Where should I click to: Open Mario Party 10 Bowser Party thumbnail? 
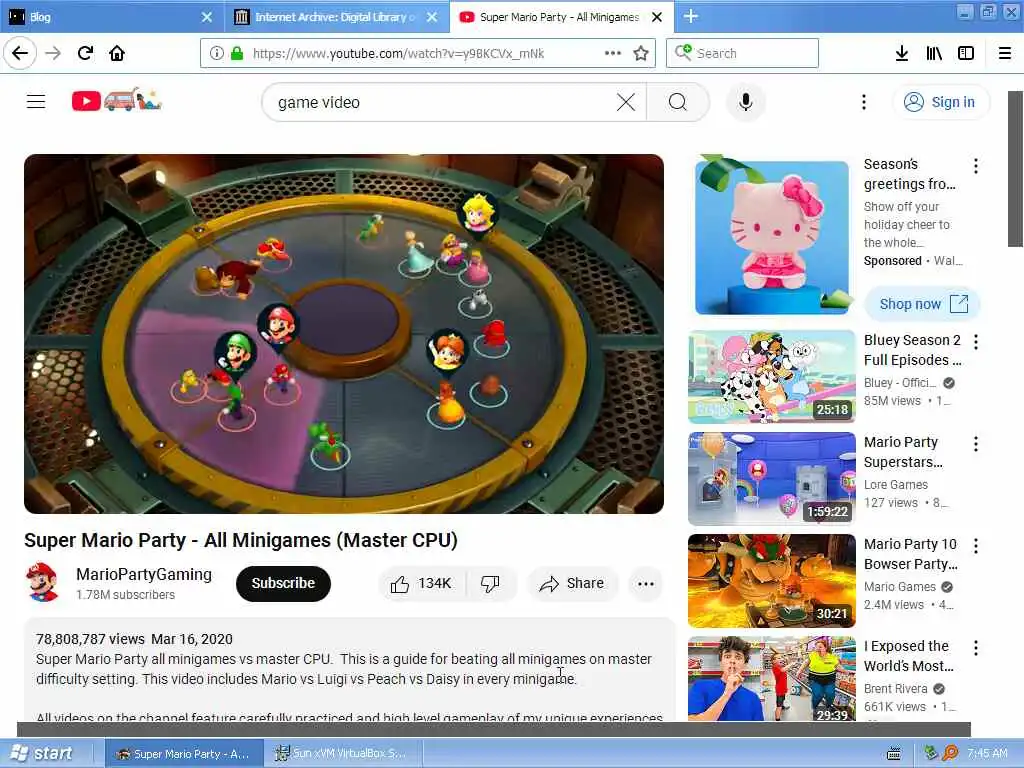click(772, 581)
